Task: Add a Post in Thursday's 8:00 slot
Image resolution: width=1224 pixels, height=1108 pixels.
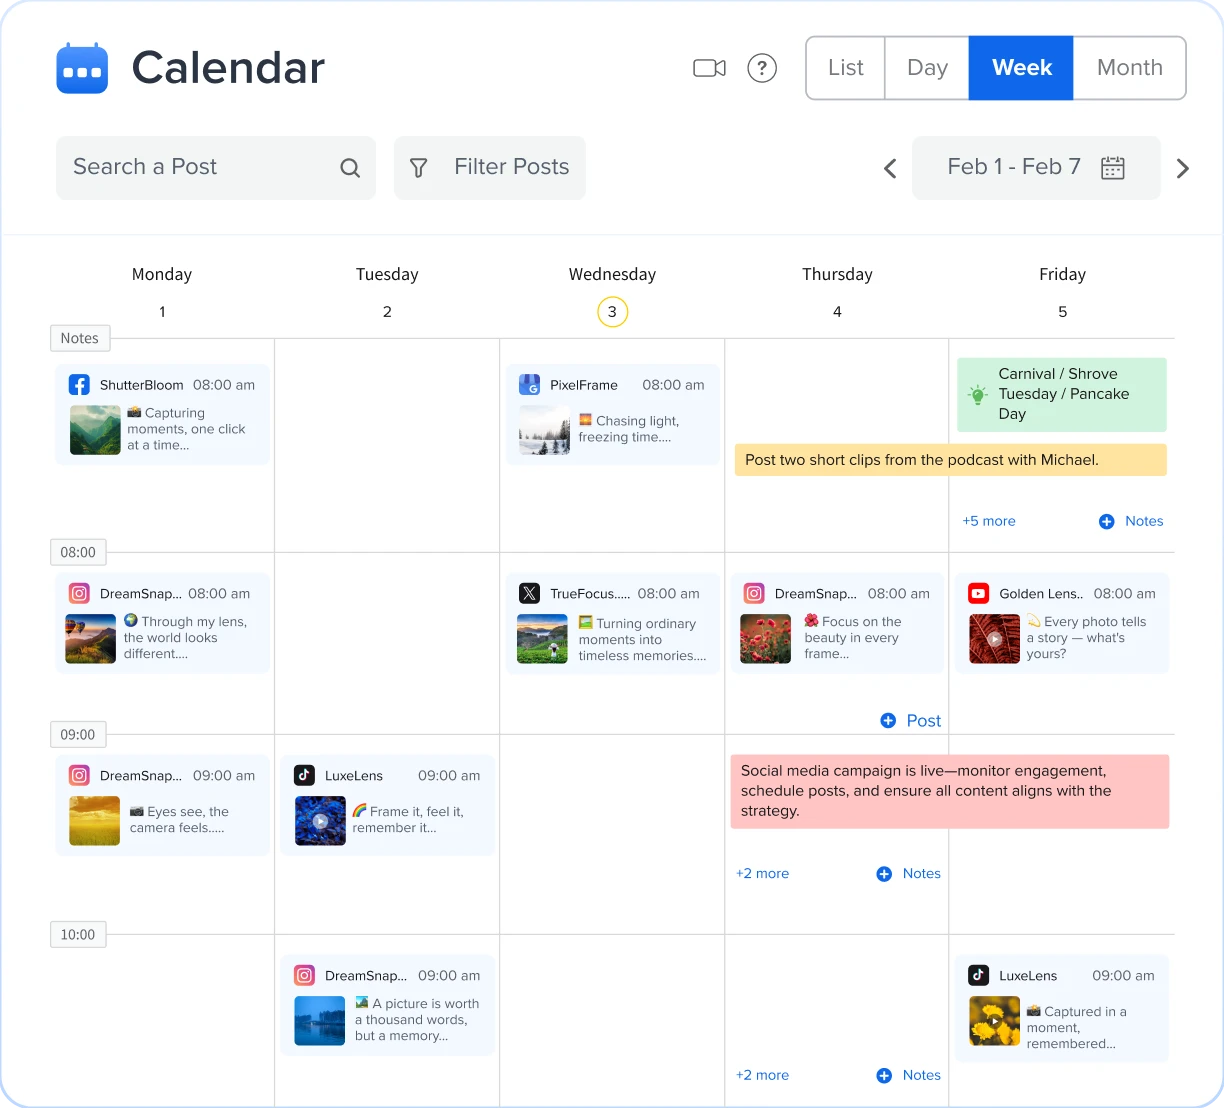Action: coord(910,720)
